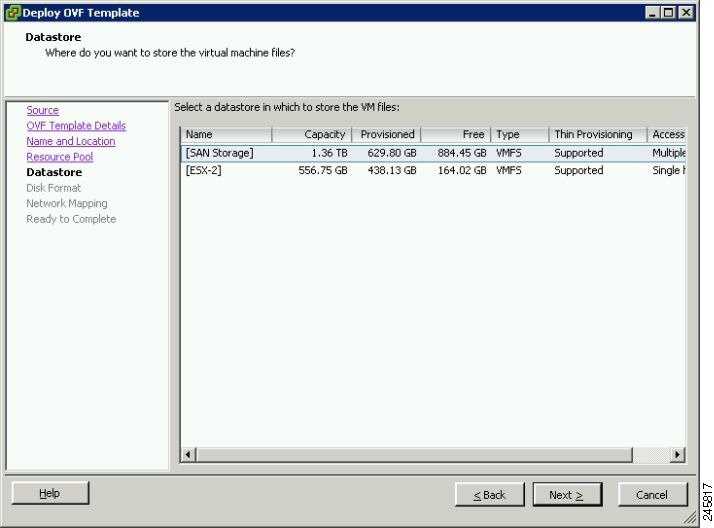The image size is (714, 528).
Task: Click the 1.36 TB capacity cell
Action: tap(329, 153)
